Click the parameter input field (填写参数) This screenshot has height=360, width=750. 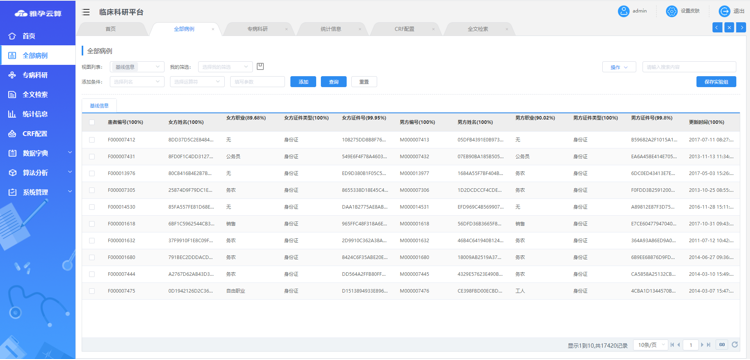coord(257,82)
